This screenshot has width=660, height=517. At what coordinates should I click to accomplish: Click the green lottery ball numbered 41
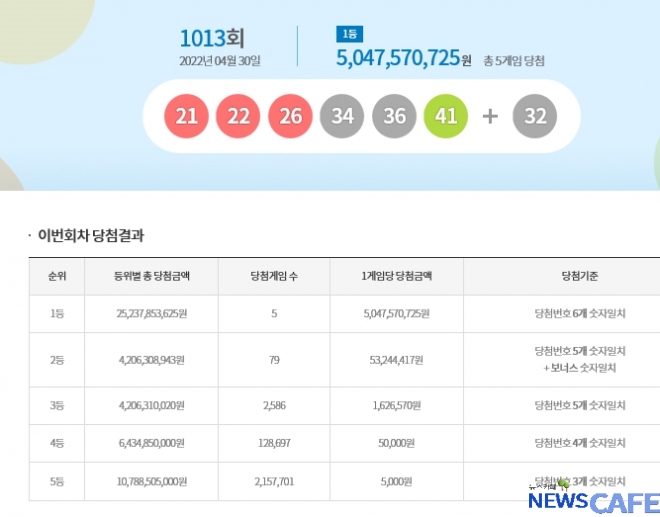446,117
